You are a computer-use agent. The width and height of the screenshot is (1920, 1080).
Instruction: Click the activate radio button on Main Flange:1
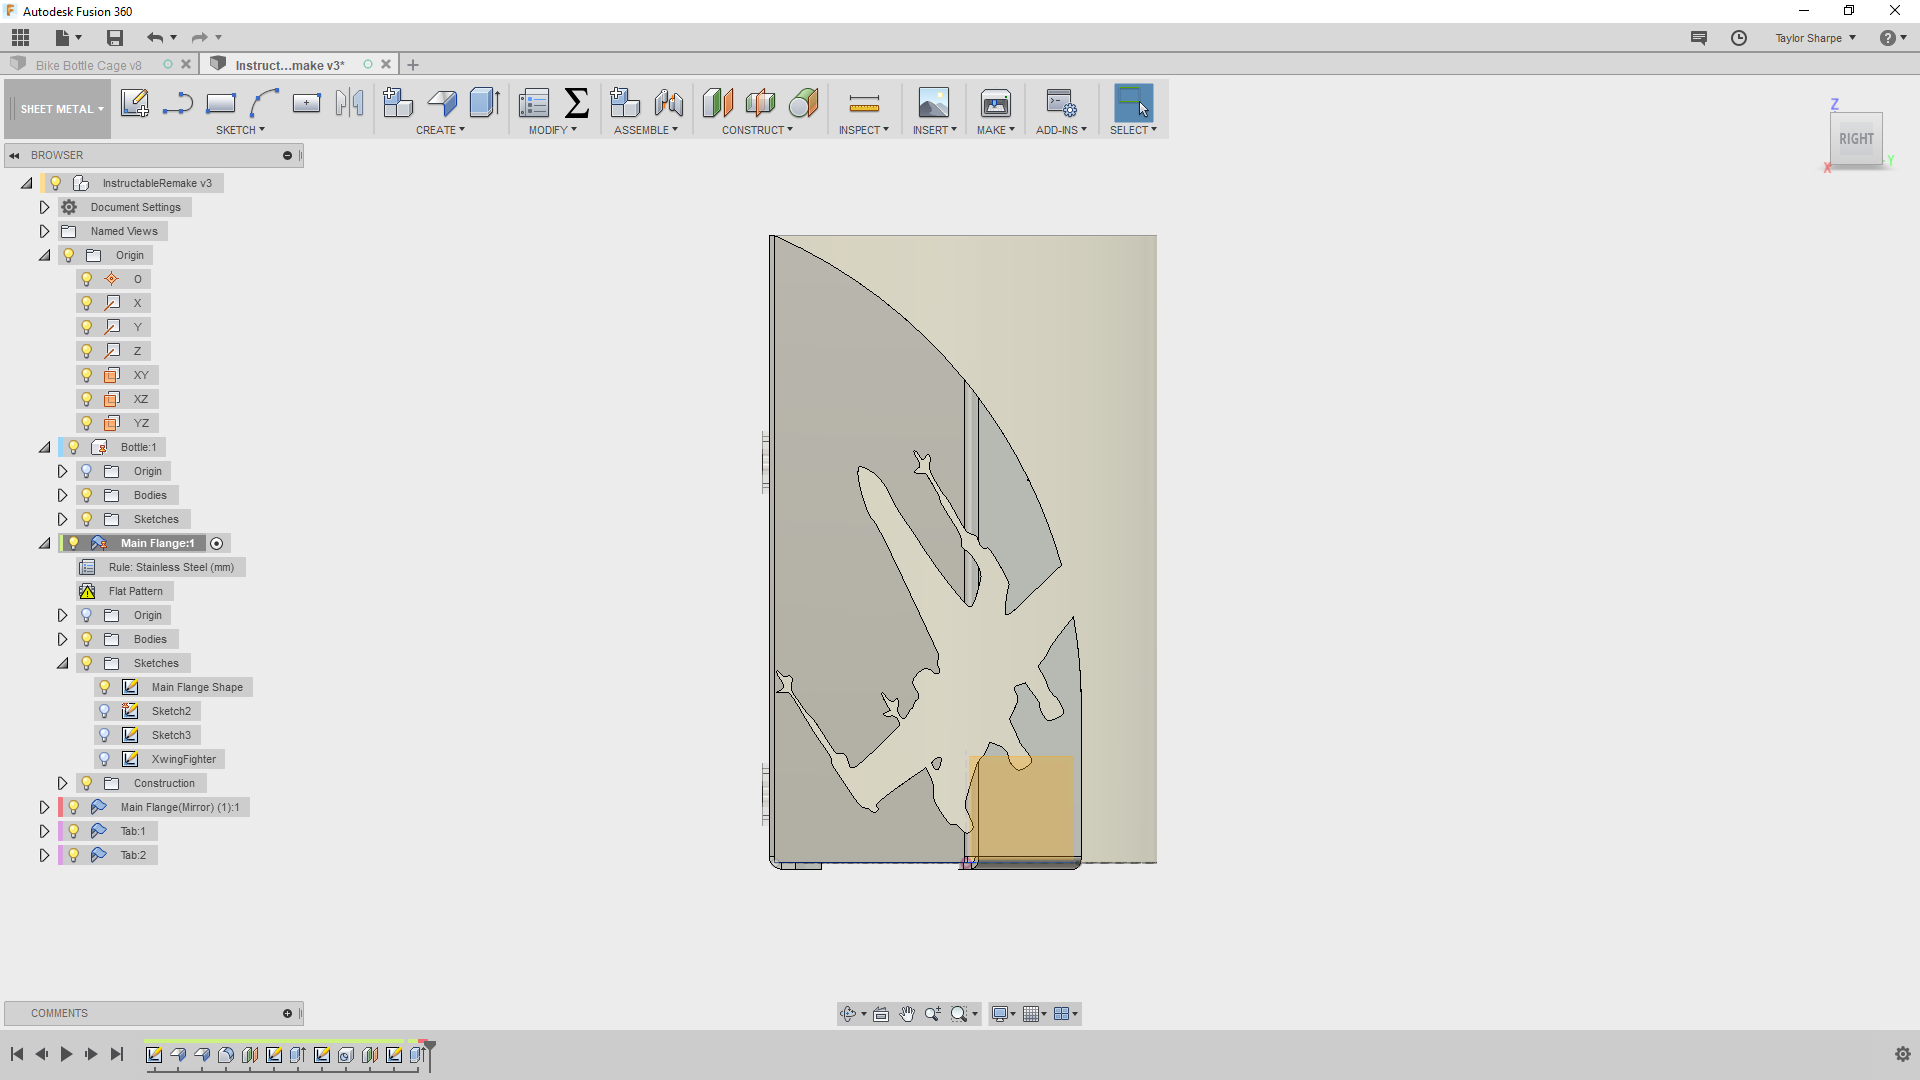[217, 543]
